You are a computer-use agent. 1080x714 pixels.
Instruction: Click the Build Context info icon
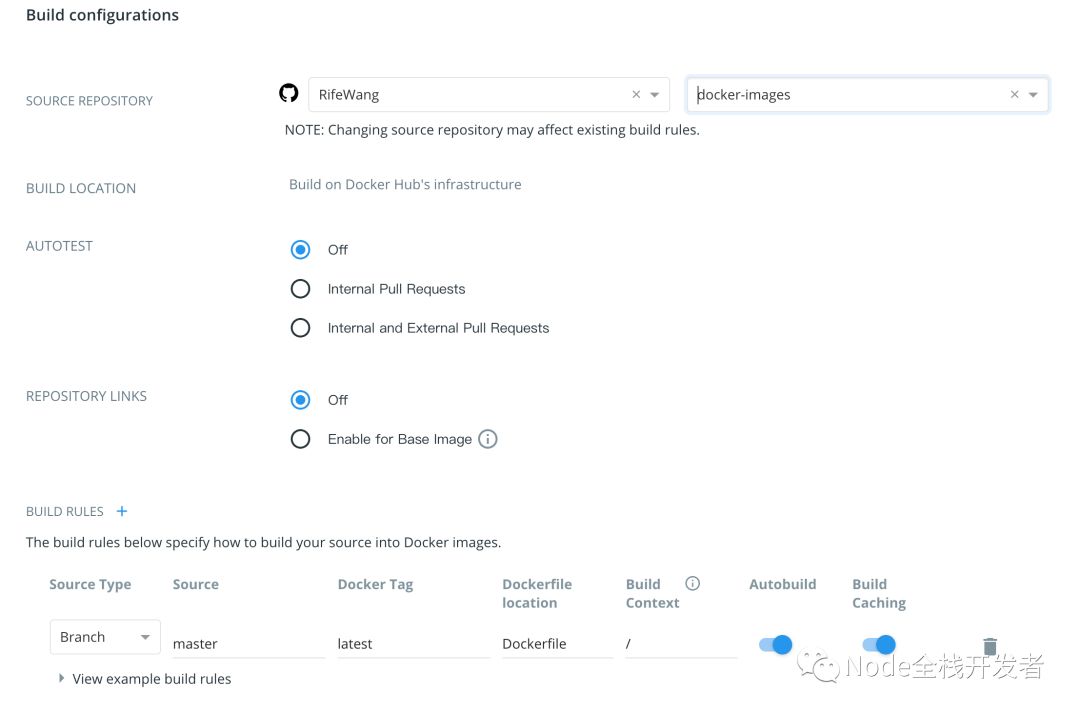(x=692, y=584)
